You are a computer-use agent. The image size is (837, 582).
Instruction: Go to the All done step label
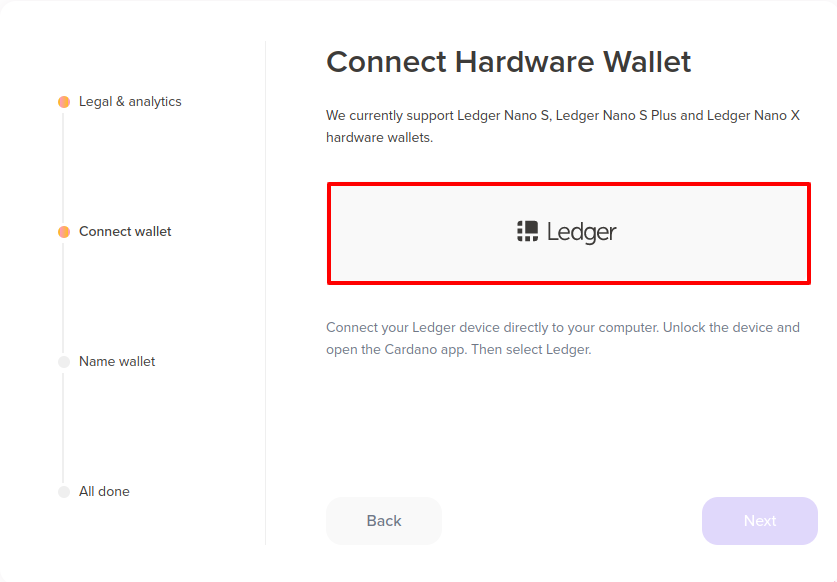104,492
